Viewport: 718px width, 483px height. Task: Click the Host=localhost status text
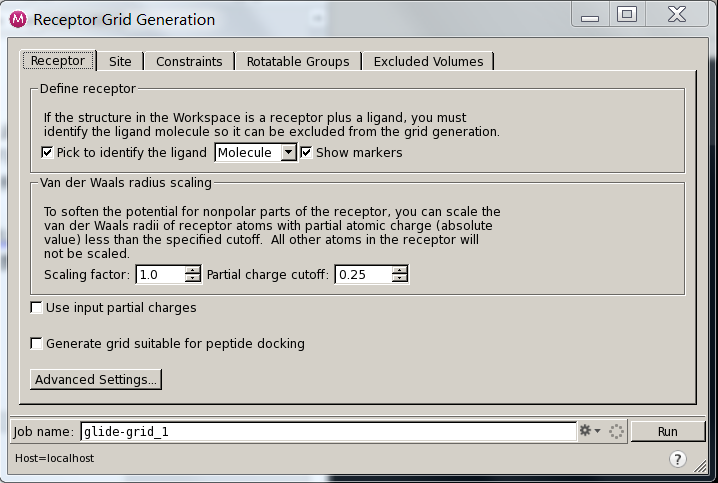point(54,458)
